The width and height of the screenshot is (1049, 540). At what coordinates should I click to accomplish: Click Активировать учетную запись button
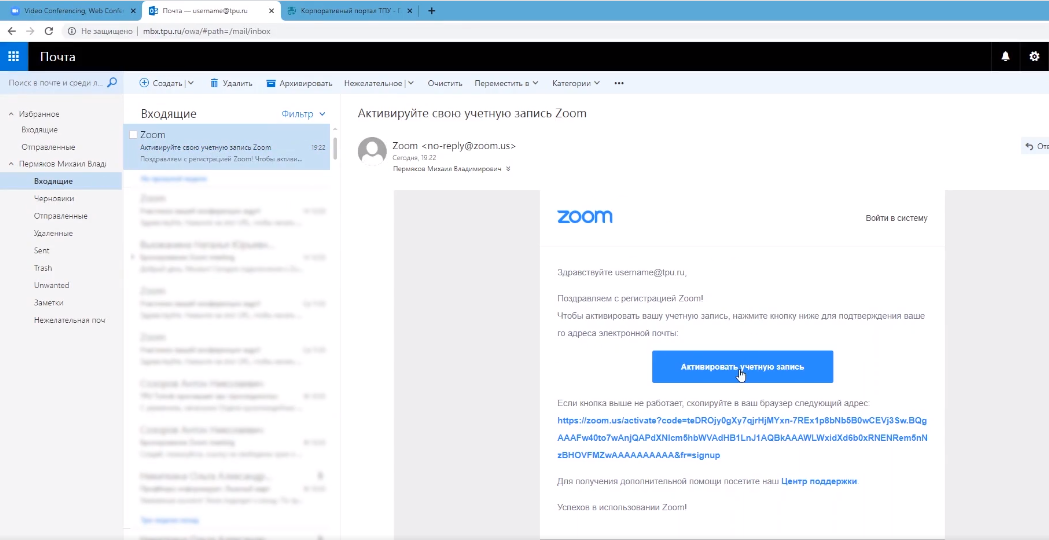[x=742, y=367]
